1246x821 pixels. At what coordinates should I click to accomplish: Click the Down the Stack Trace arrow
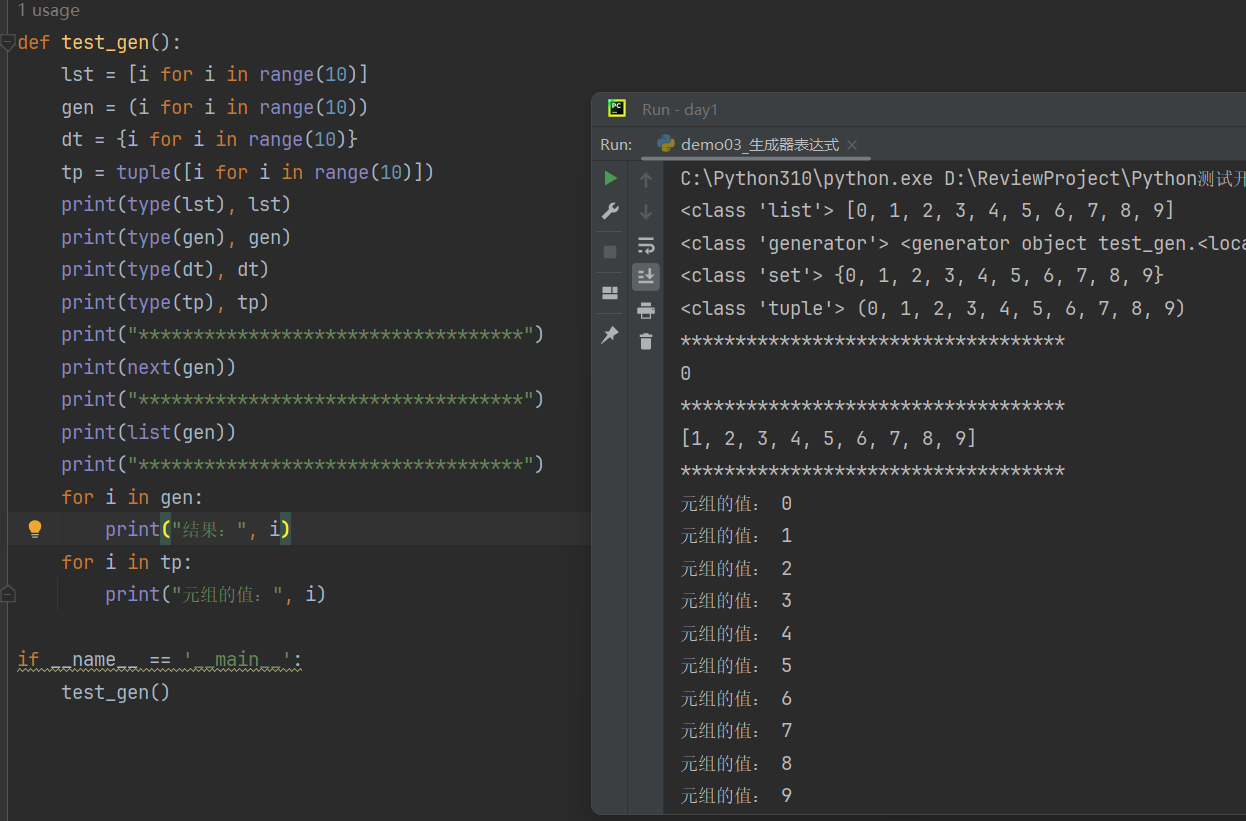(x=646, y=212)
